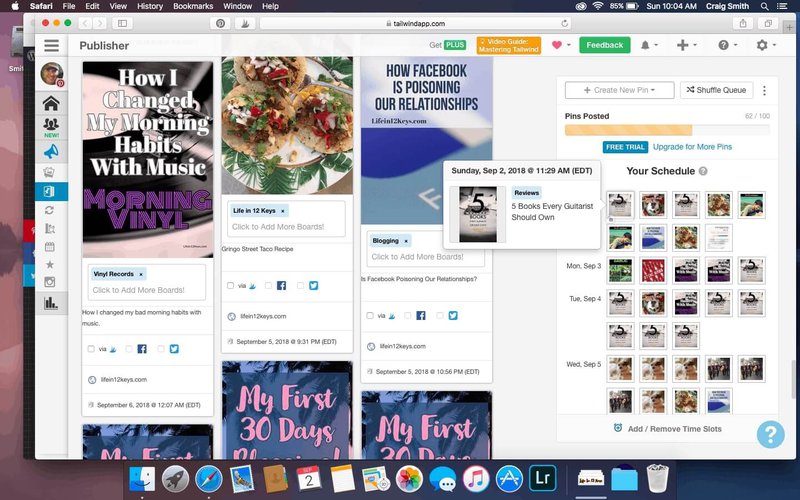Expand the settings gear dropdown
The image size is (800, 500).
click(766, 45)
